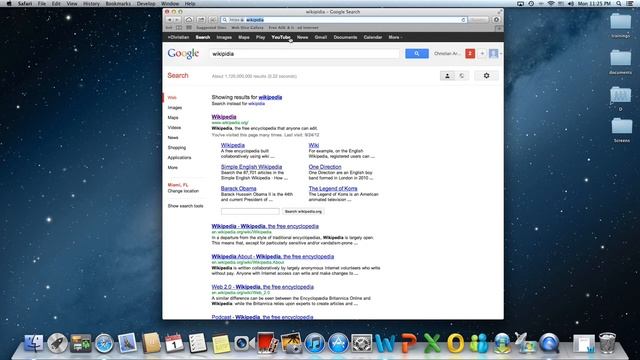
Task: Expand More in the left search sidebar
Action: [173, 167]
